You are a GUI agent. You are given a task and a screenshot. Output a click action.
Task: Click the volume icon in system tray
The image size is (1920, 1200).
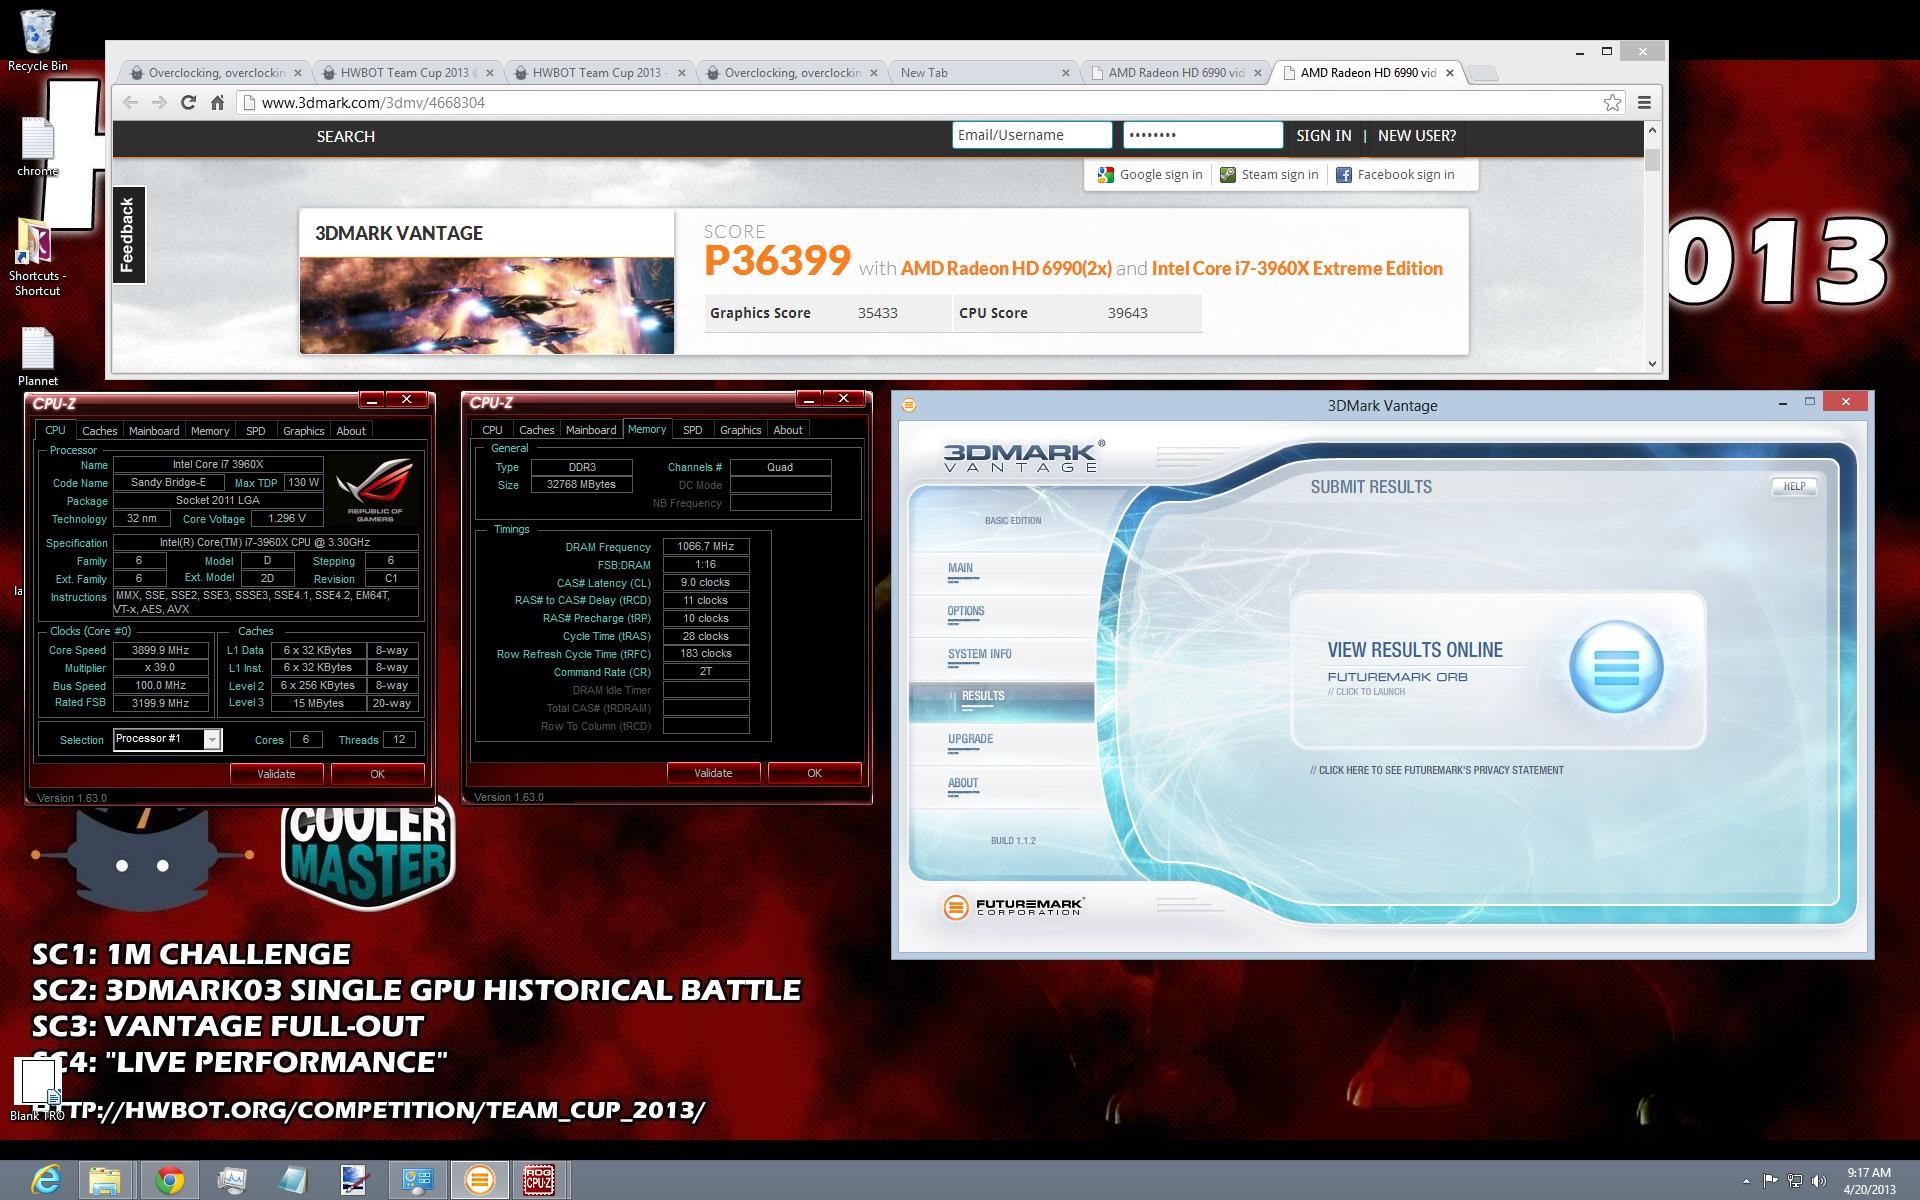[1819, 1181]
